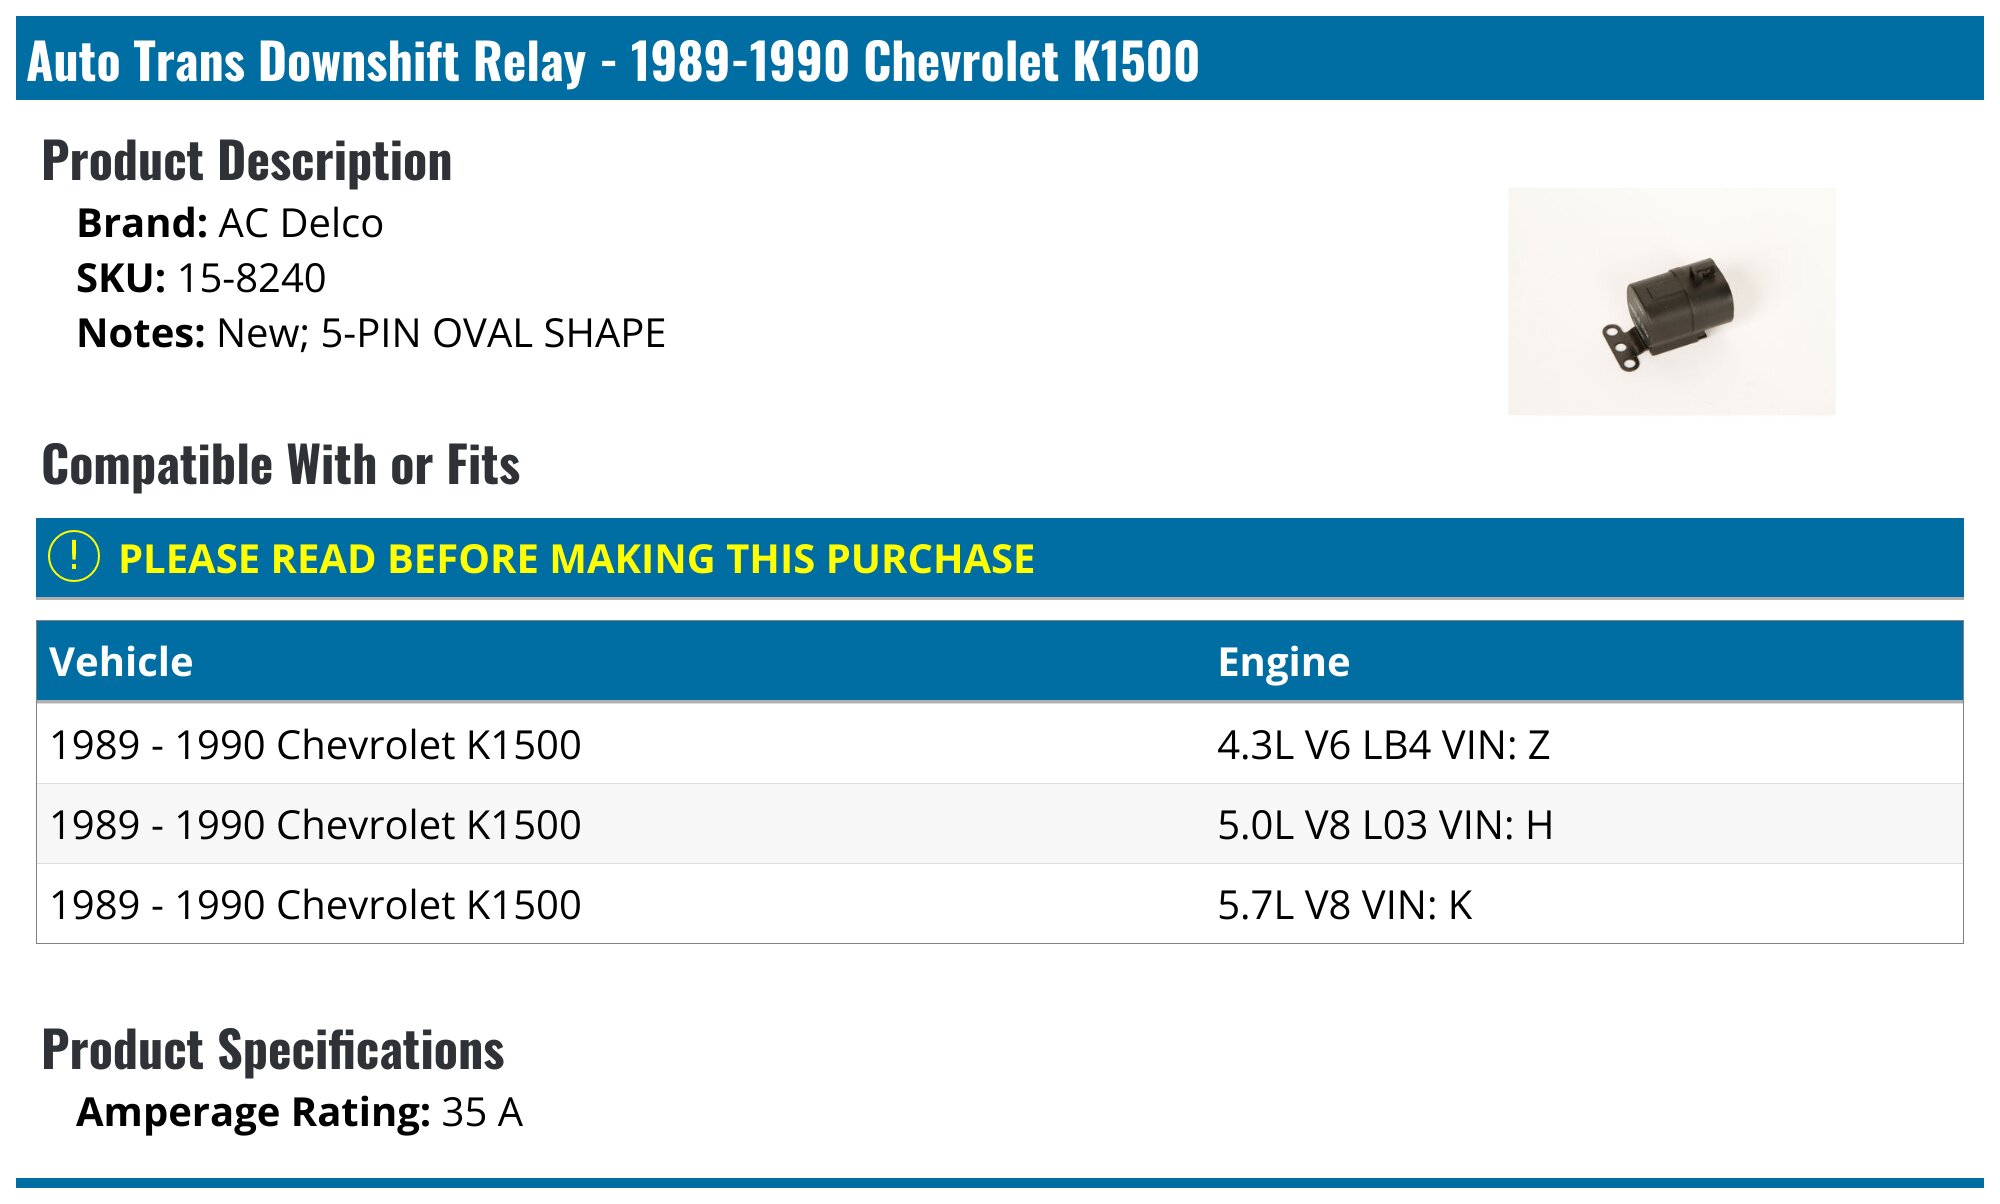Expand the 'Please read before making this purchase' notice
Viewport: 2000px width, 1204px height.
click(576, 559)
